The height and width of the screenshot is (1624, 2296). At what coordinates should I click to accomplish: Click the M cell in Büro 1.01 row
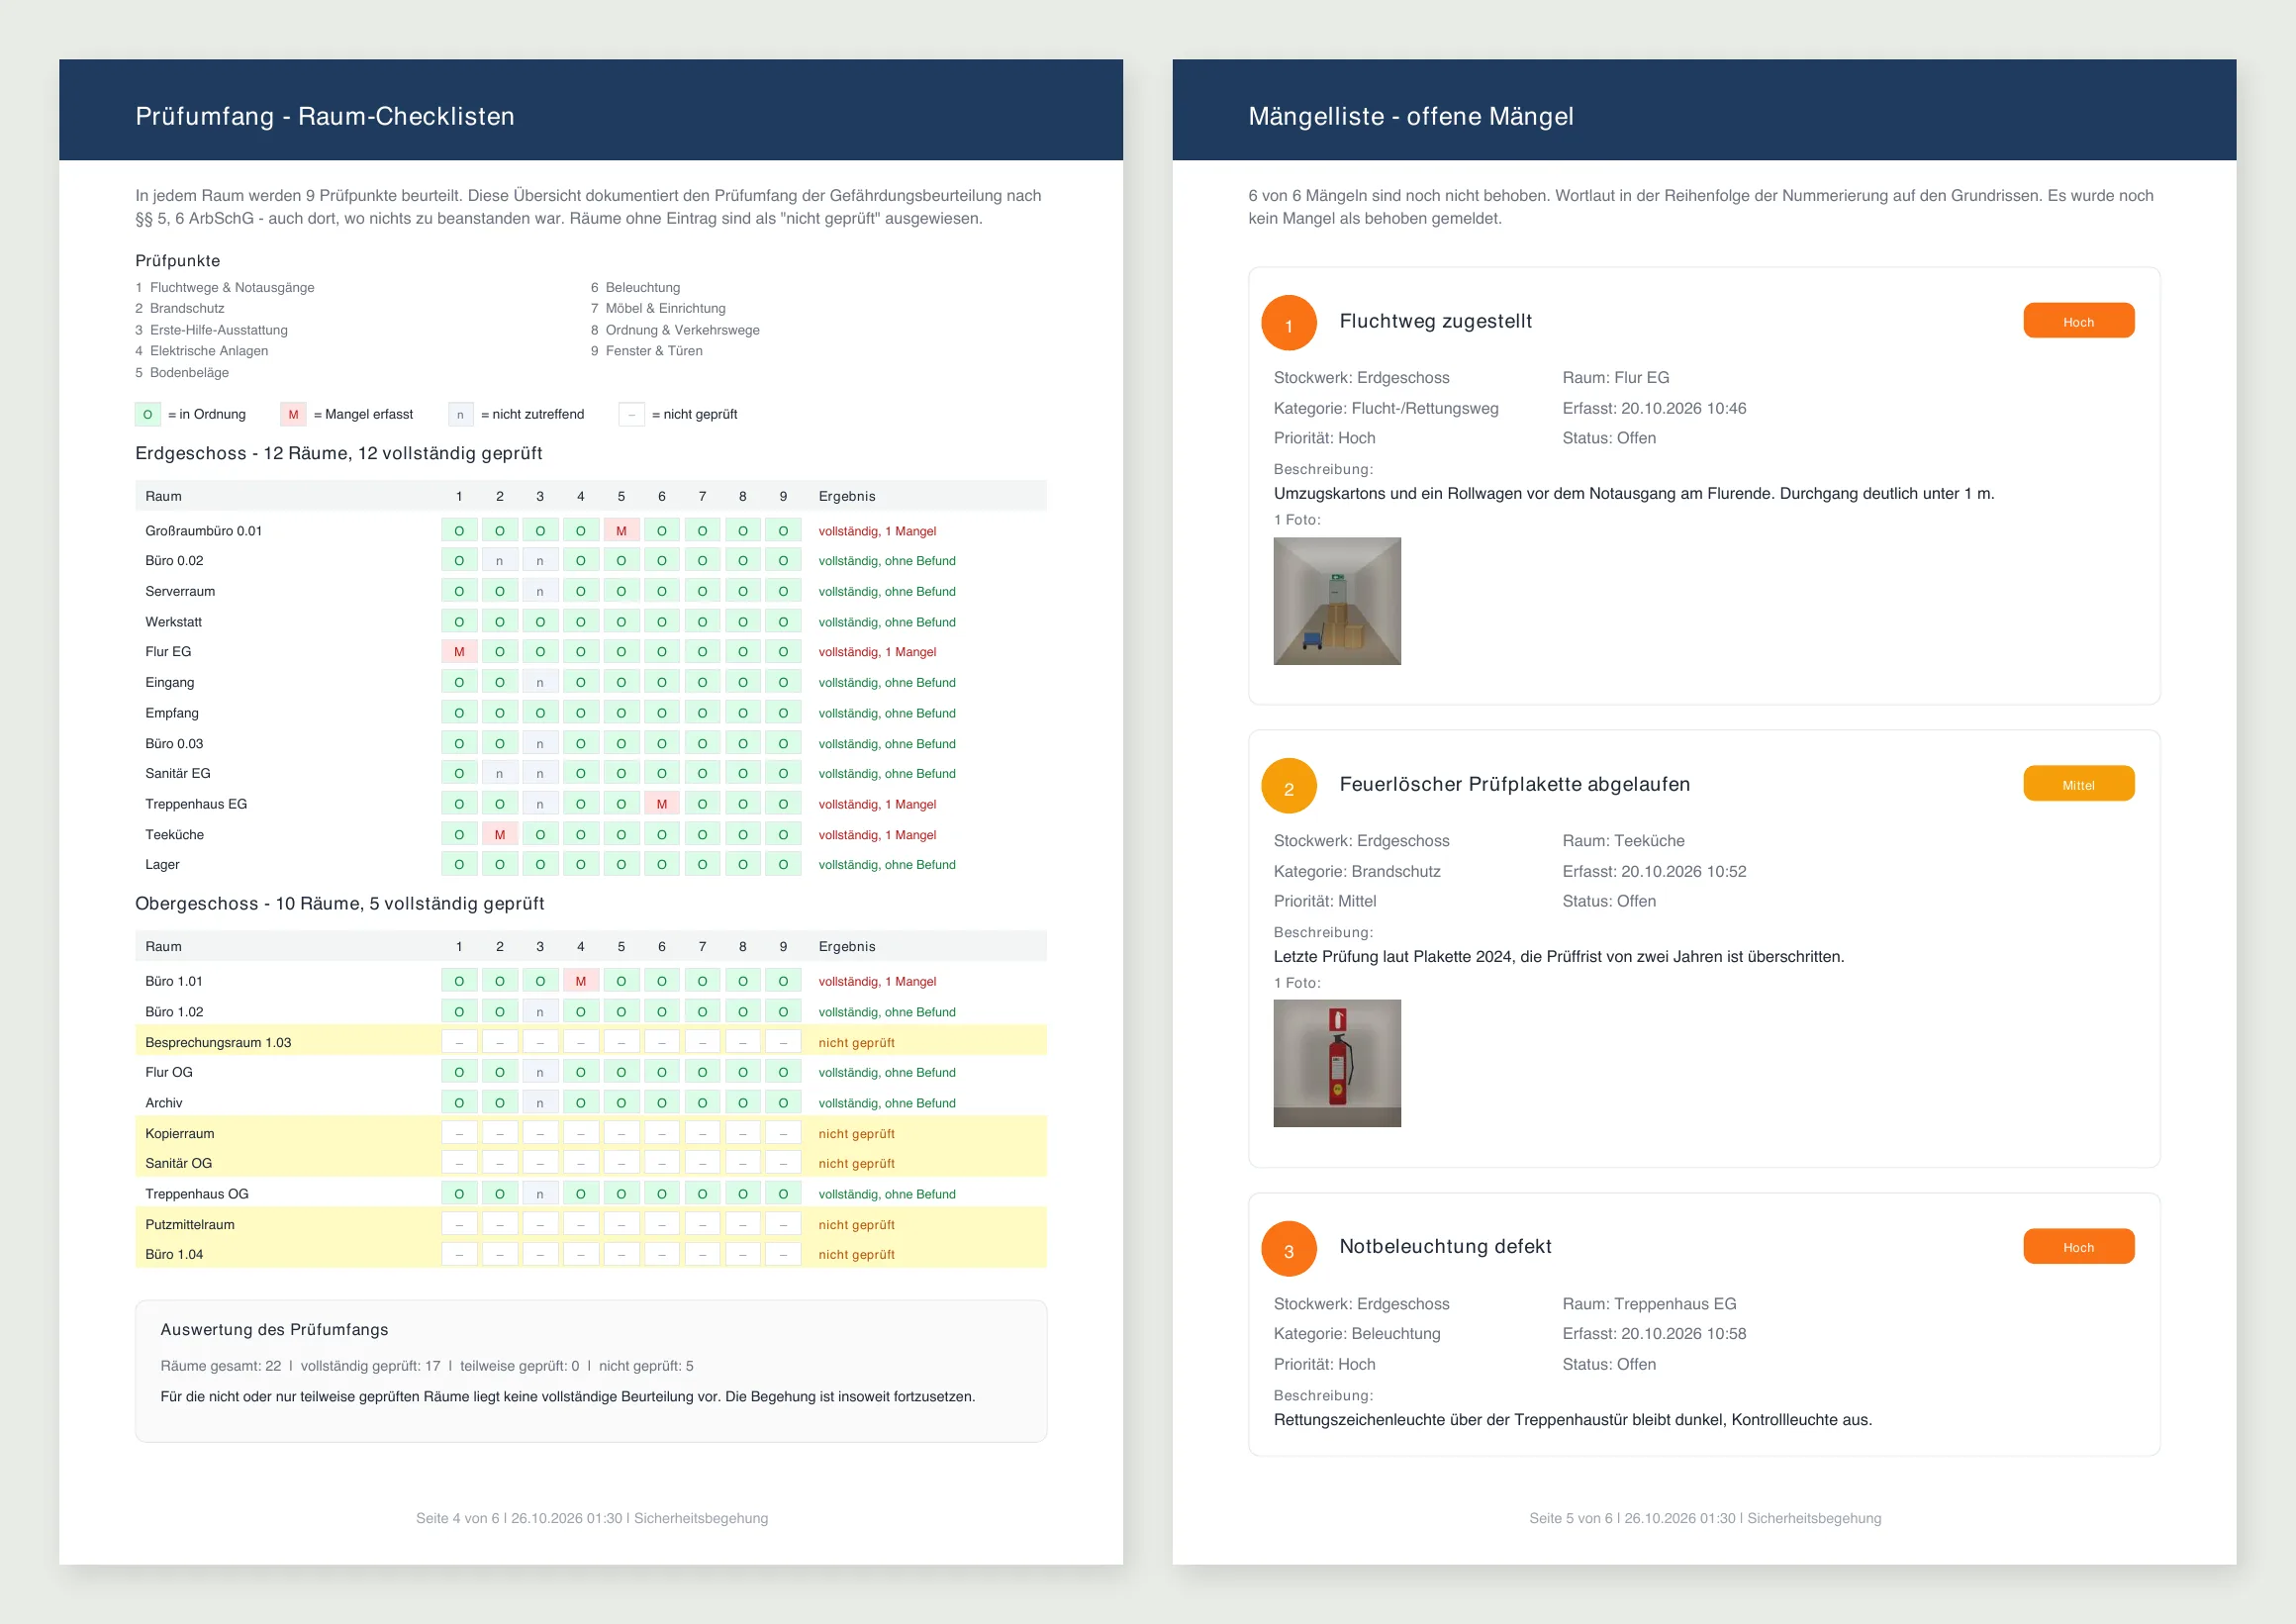[581, 981]
